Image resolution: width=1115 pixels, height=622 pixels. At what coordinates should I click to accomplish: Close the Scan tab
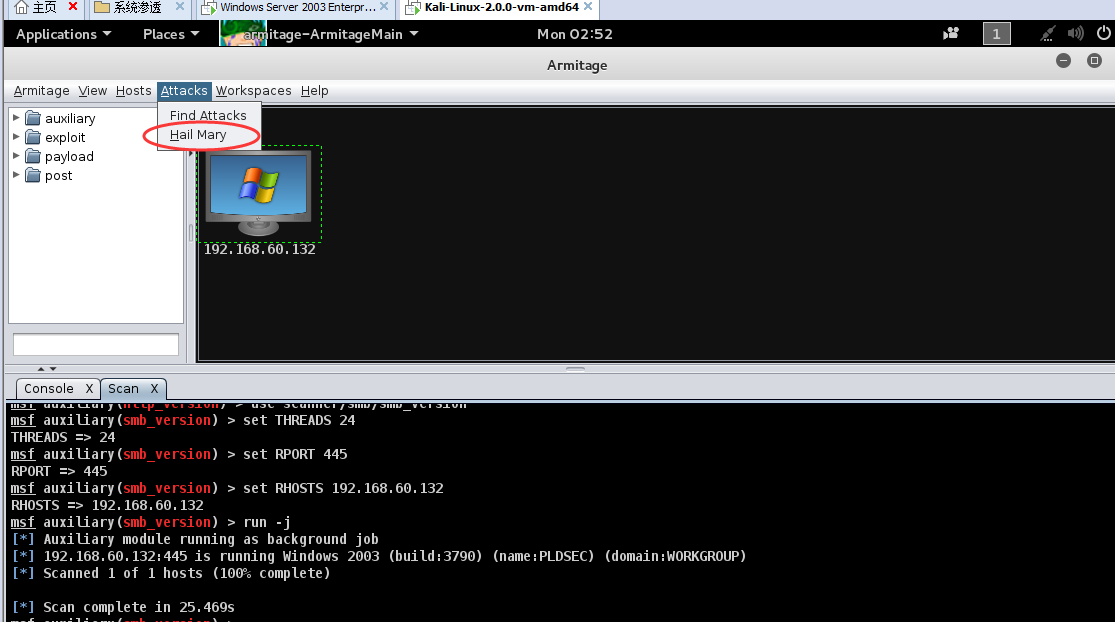click(x=155, y=389)
